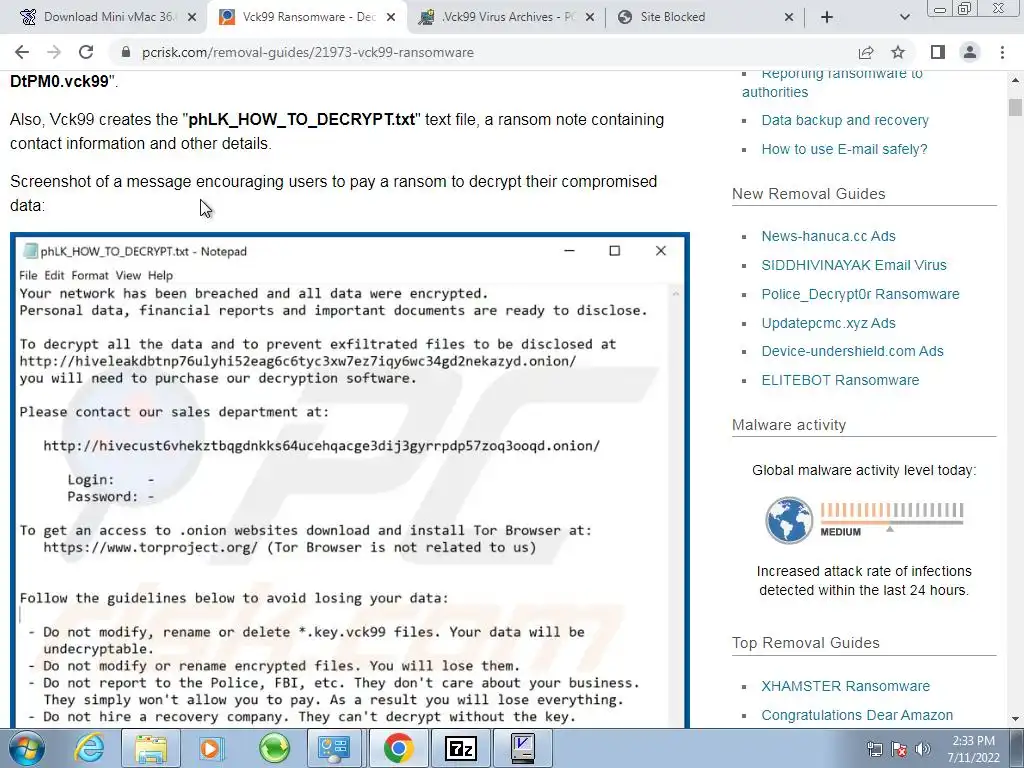This screenshot has width=1024, height=768.
Task: Open the News-hanuca.cc Ads guide
Action: point(828,236)
